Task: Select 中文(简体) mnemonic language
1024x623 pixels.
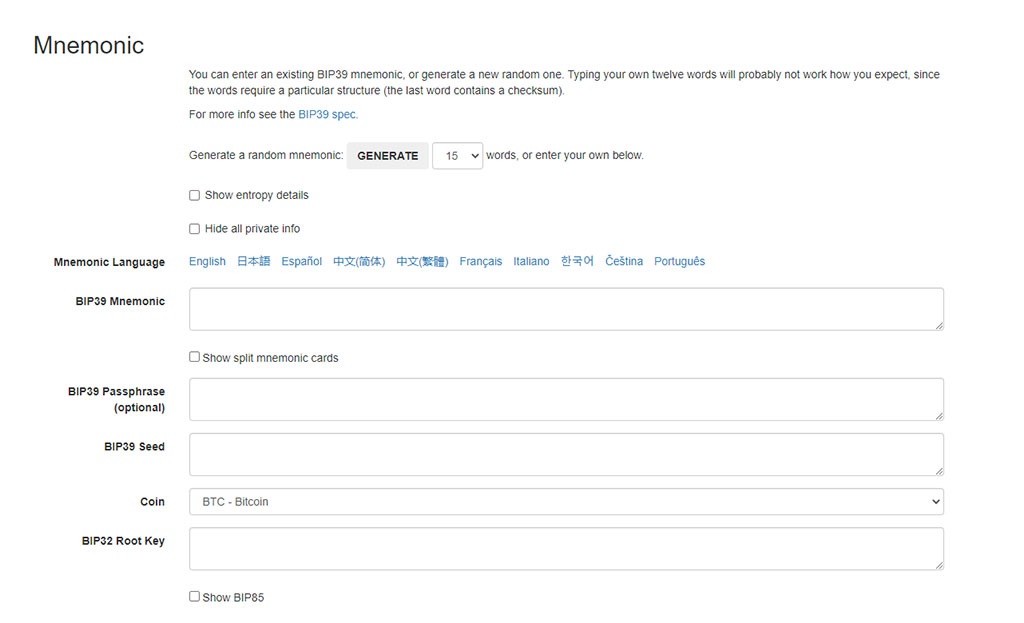Action: coord(359,261)
